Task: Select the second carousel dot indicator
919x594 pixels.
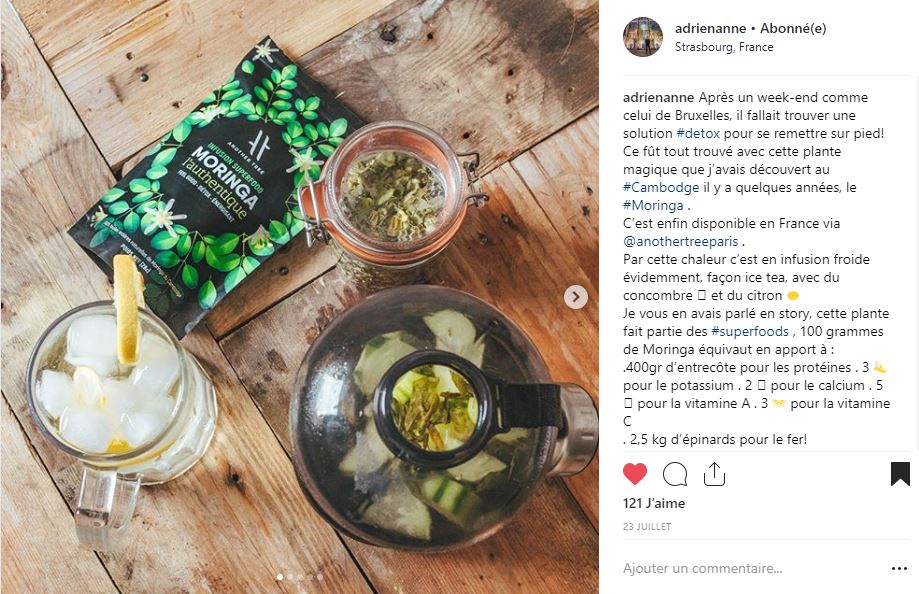Action: point(291,577)
